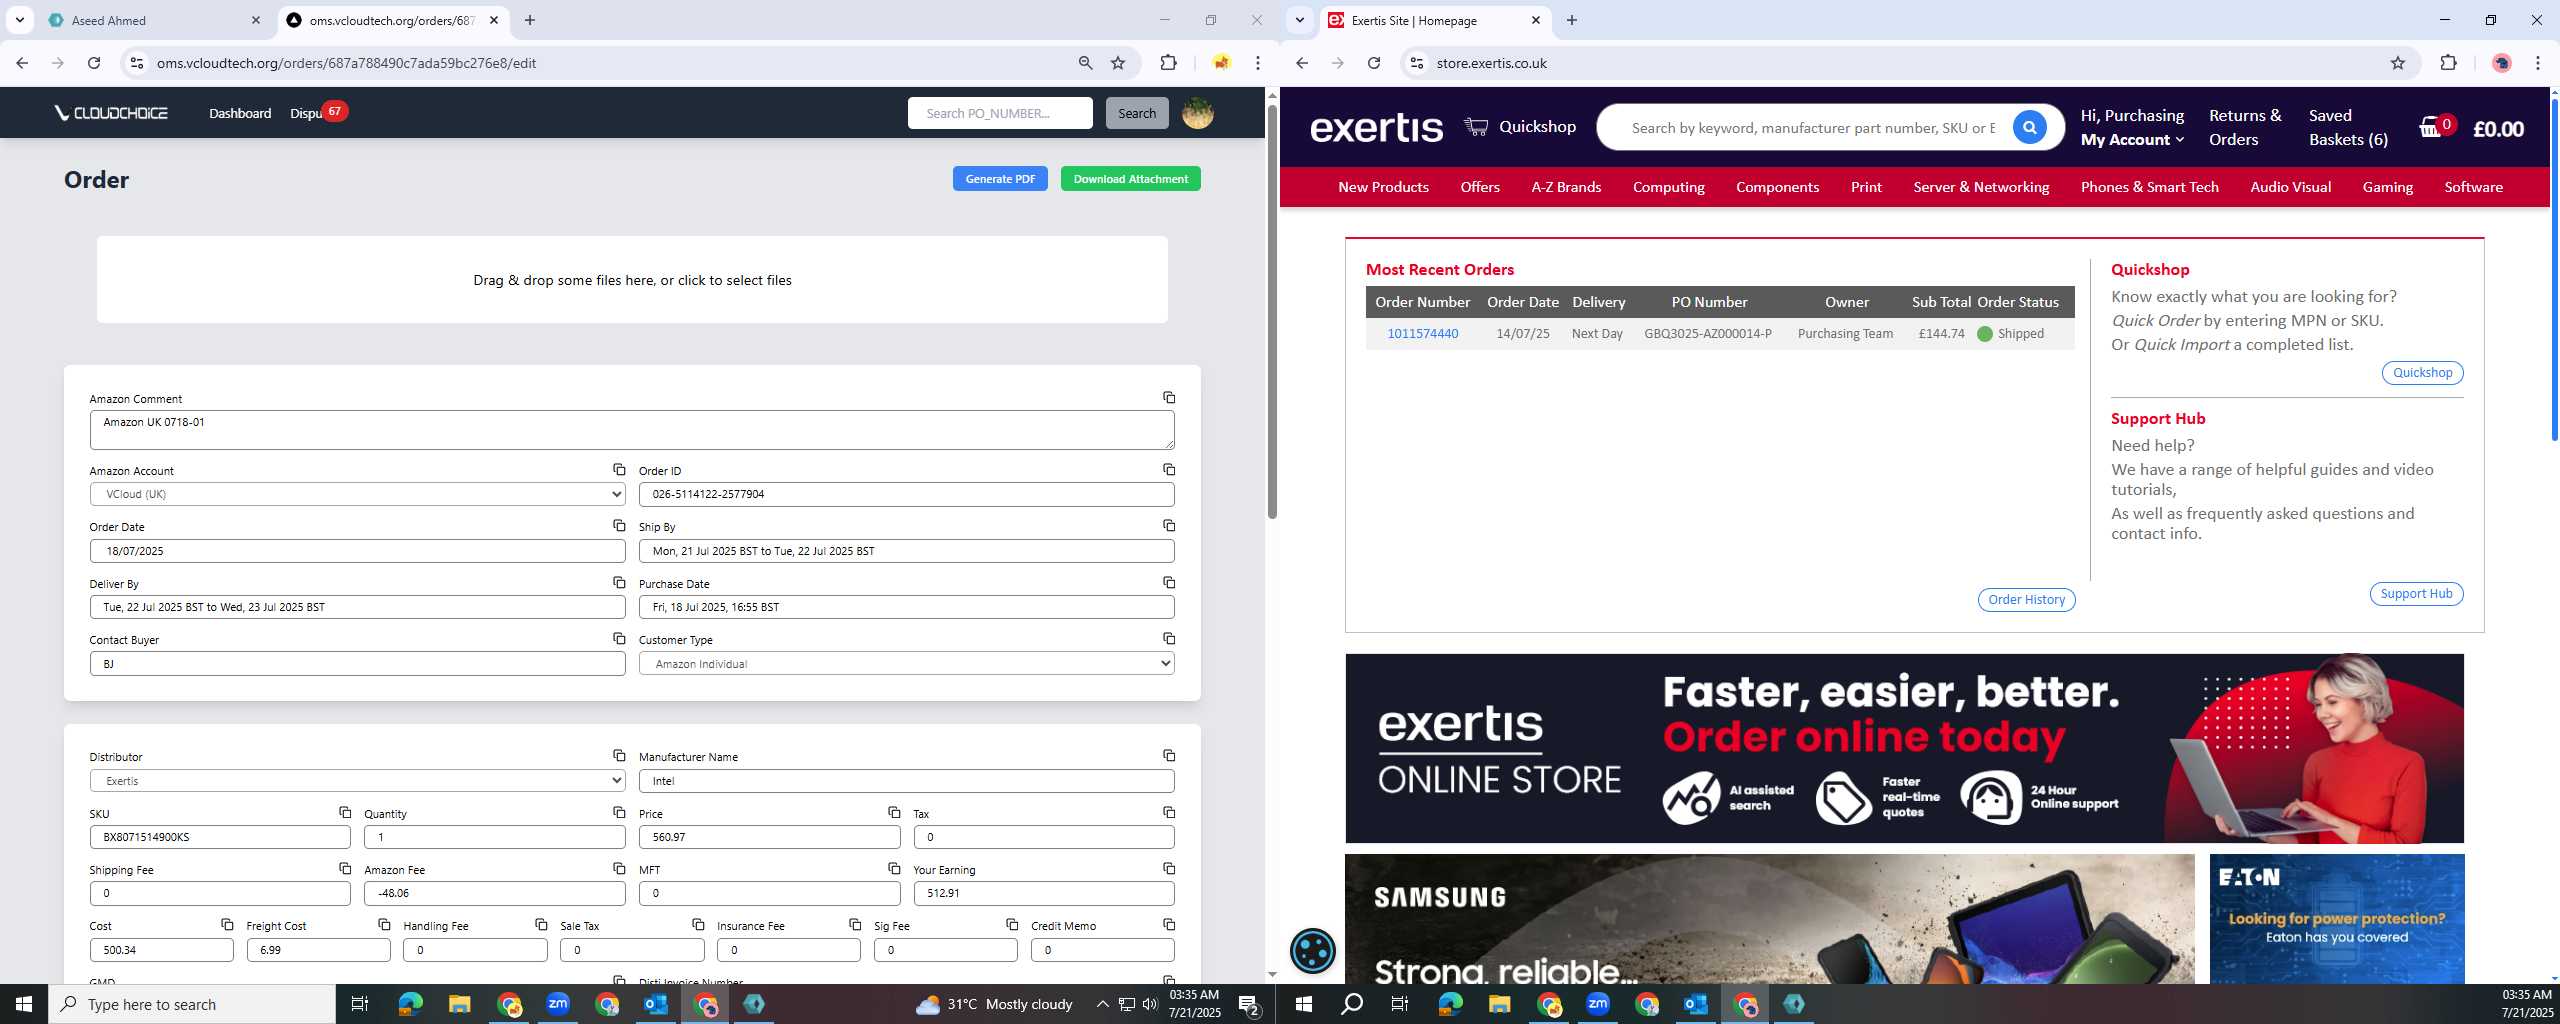Expand the Amazon Account dropdown

pyautogui.click(x=357, y=494)
